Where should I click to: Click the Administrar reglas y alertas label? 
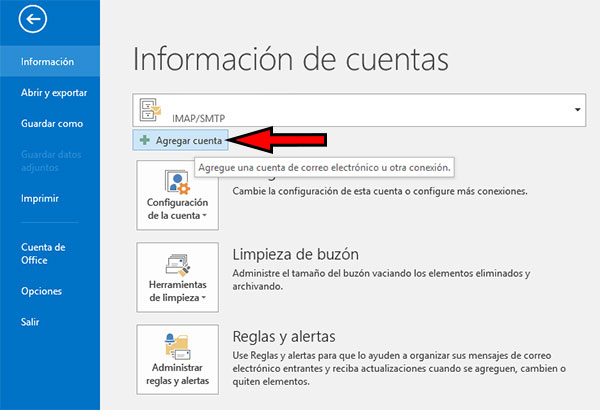pos(175,374)
